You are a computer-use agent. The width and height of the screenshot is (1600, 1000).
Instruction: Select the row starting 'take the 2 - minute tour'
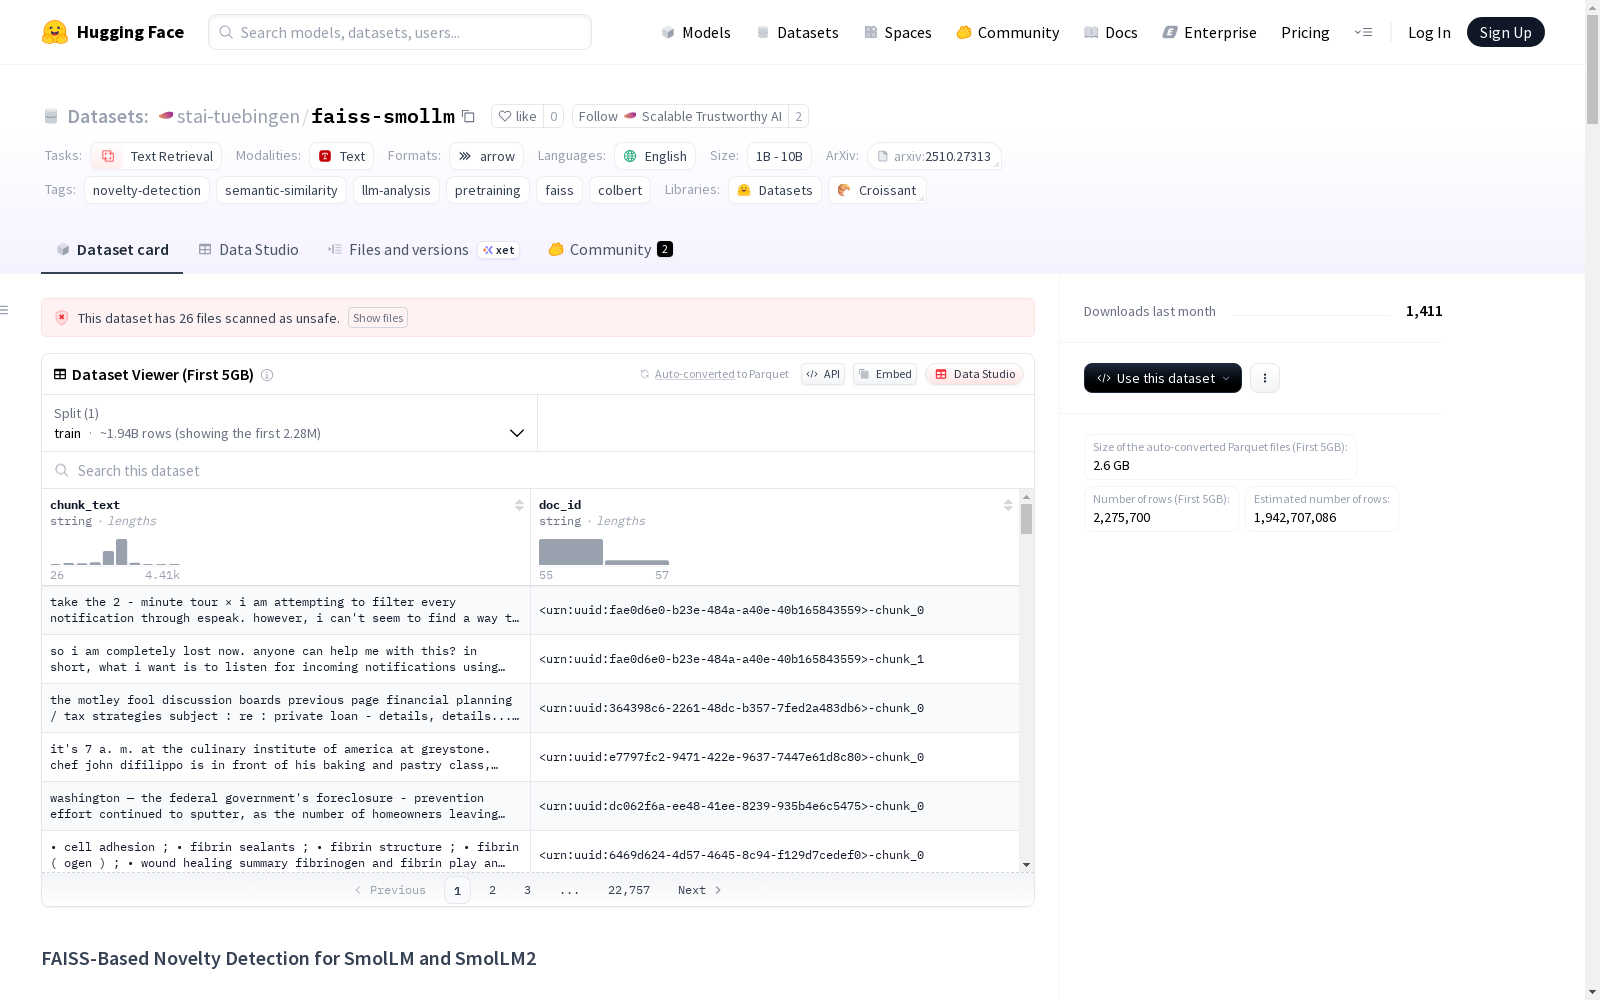530,610
